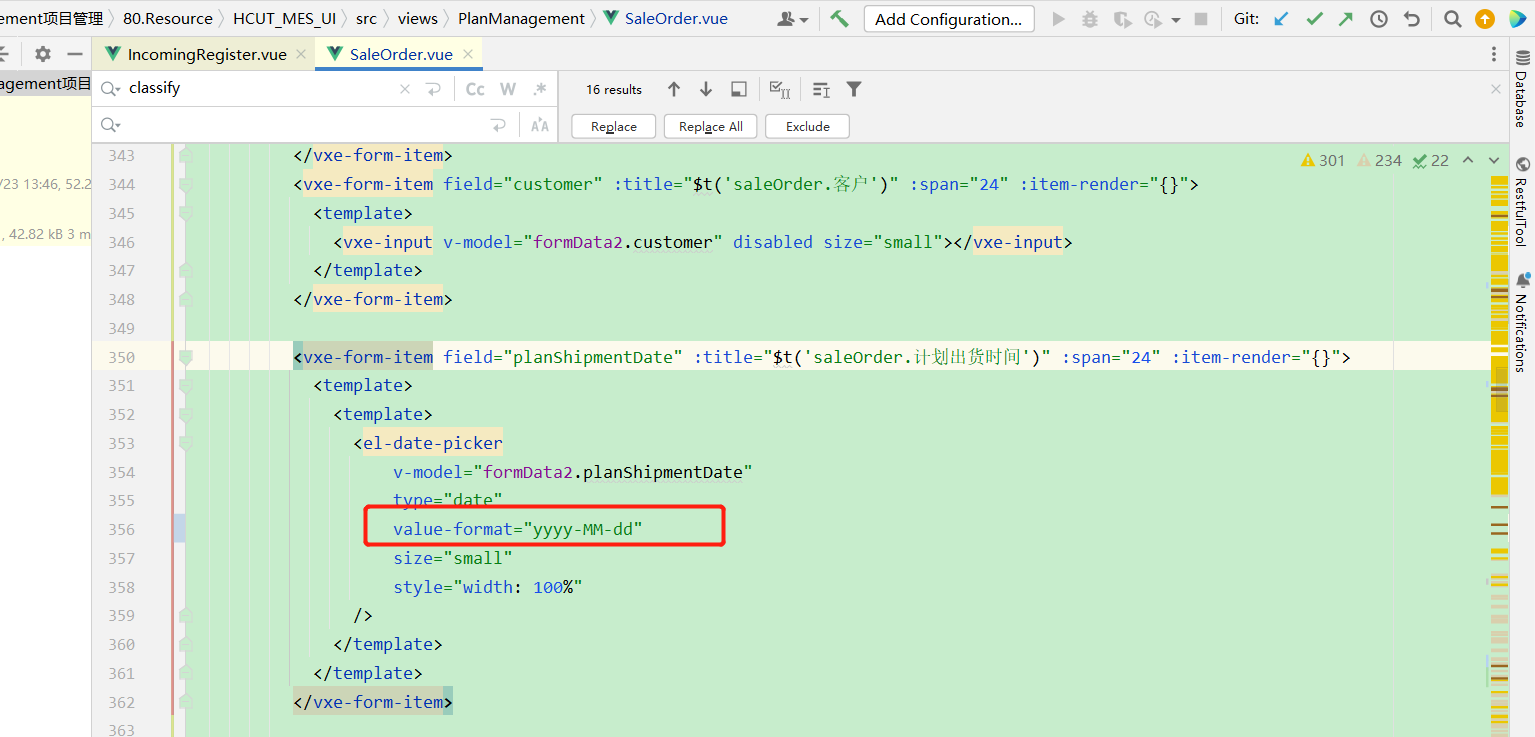Open Git history clock icon

(1379, 19)
